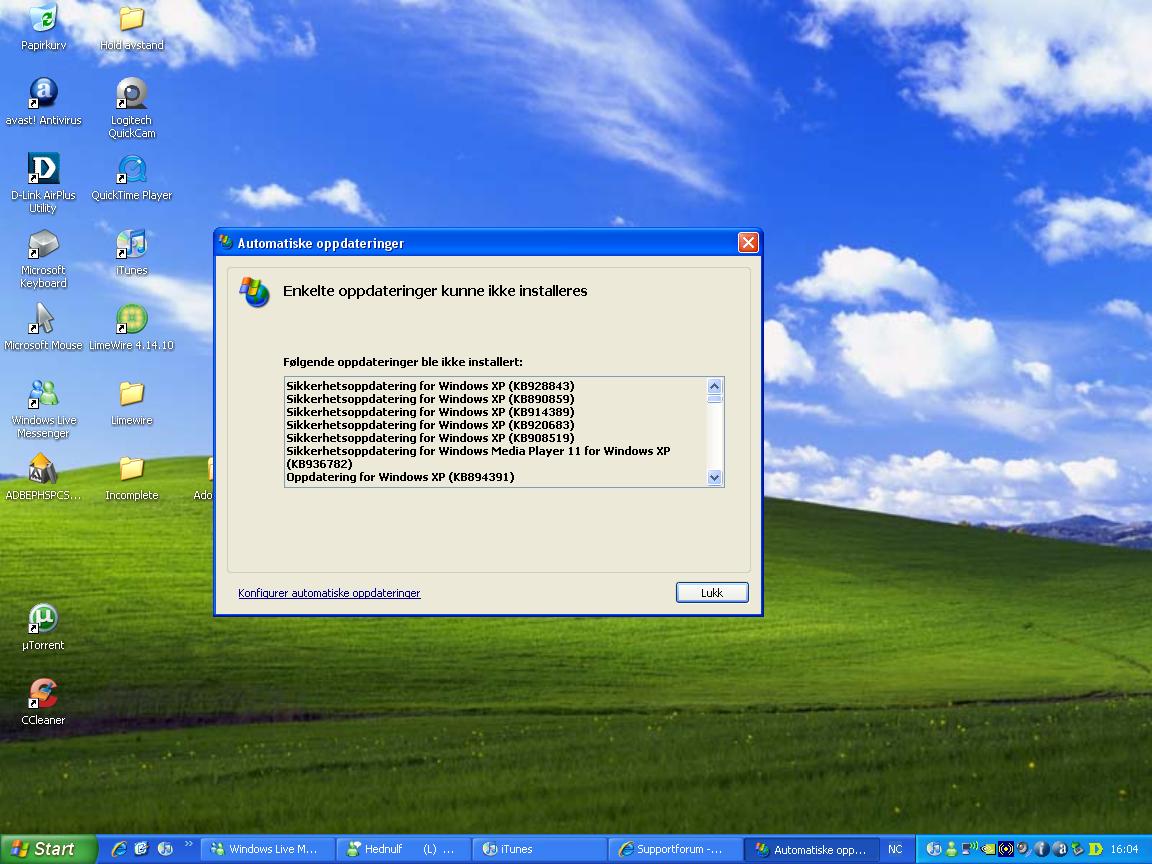
Task: Click Internet Explorer in Quick Launch
Action: [x=119, y=849]
